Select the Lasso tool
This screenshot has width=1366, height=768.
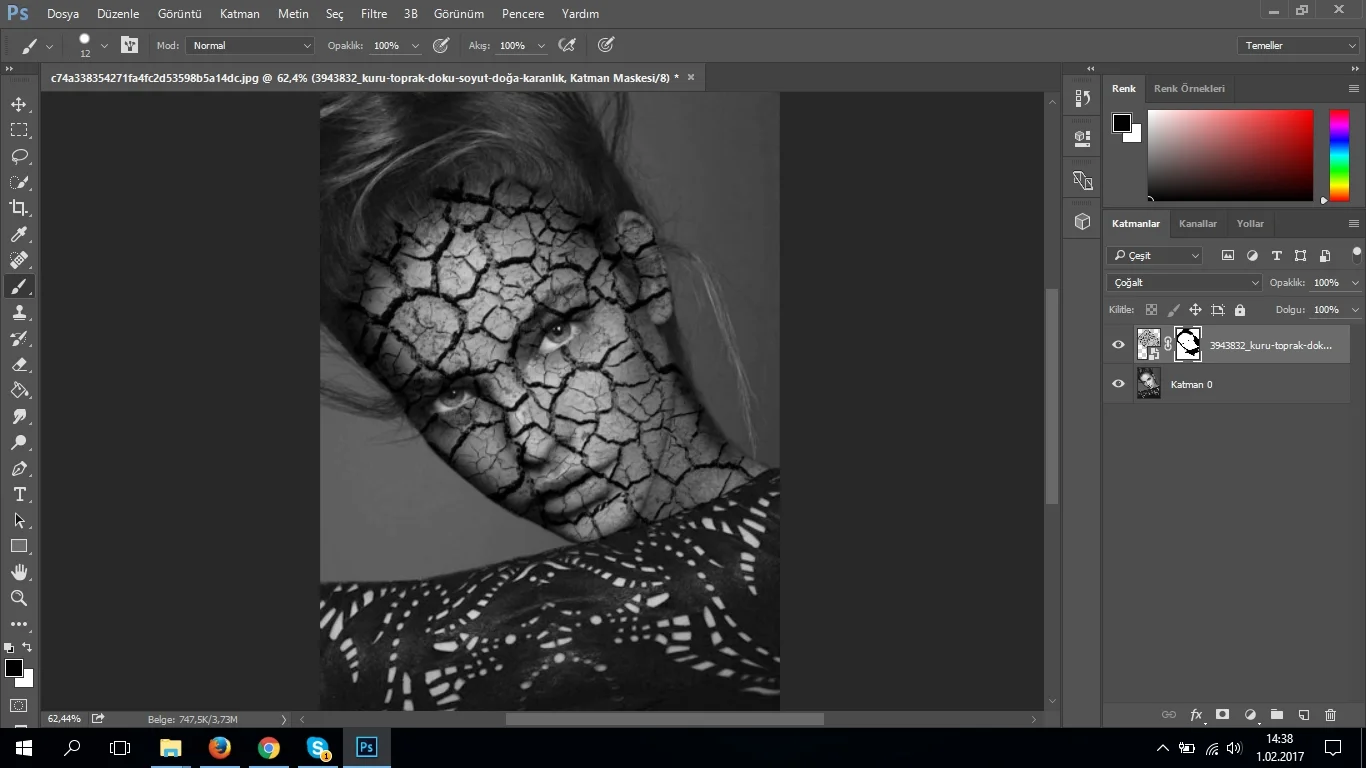coord(19,156)
